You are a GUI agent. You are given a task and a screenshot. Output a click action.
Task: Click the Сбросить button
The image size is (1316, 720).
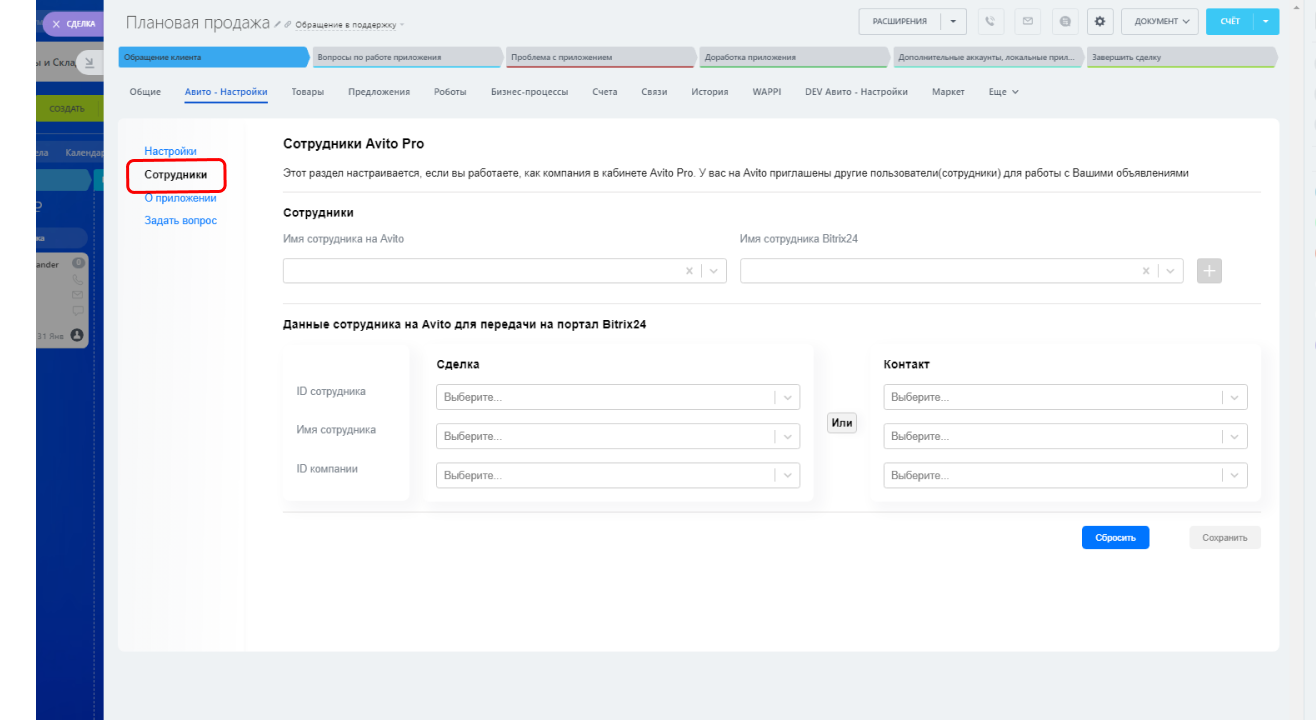coord(1115,537)
